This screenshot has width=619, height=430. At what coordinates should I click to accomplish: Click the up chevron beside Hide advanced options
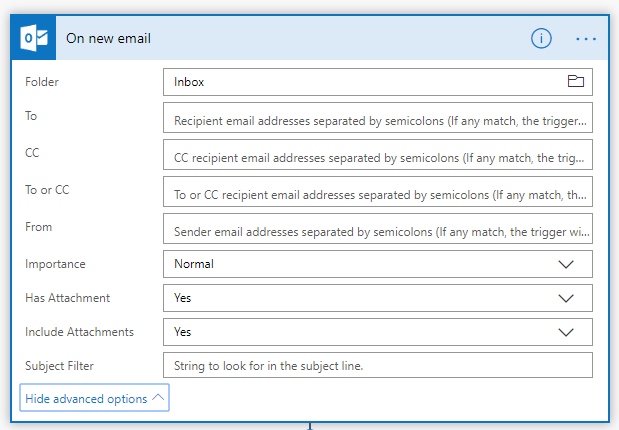click(x=158, y=398)
